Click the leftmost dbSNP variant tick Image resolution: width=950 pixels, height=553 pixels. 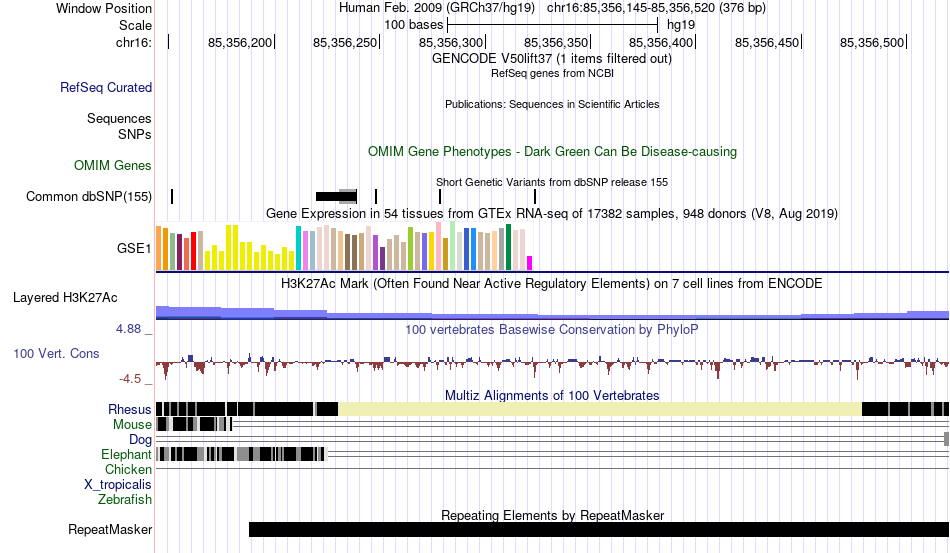click(172, 196)
